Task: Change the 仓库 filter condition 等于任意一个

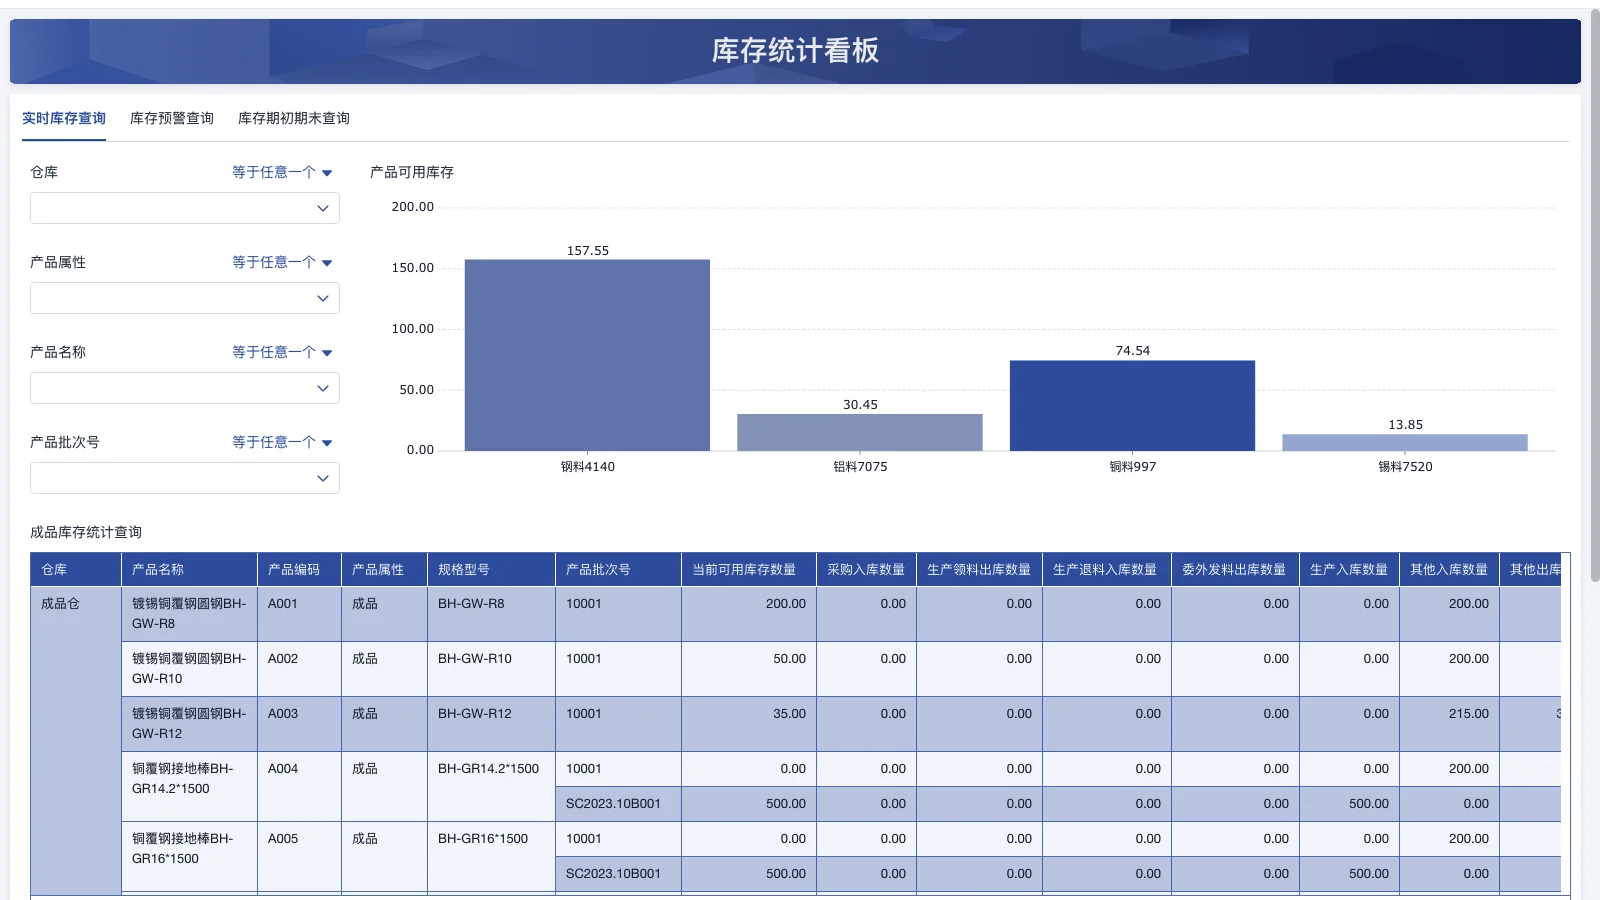Action: coord(281,171)
